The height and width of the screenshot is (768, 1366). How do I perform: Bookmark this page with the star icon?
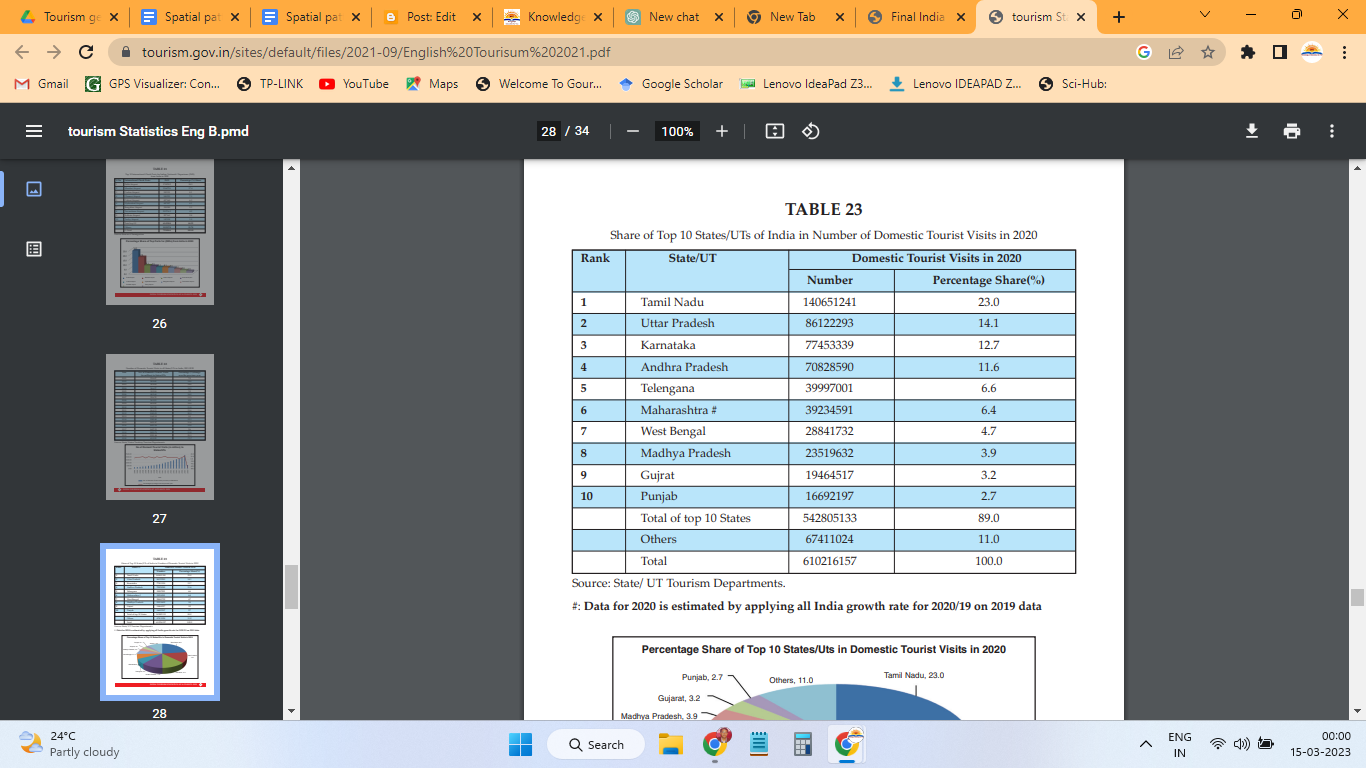pos(1207,52)
